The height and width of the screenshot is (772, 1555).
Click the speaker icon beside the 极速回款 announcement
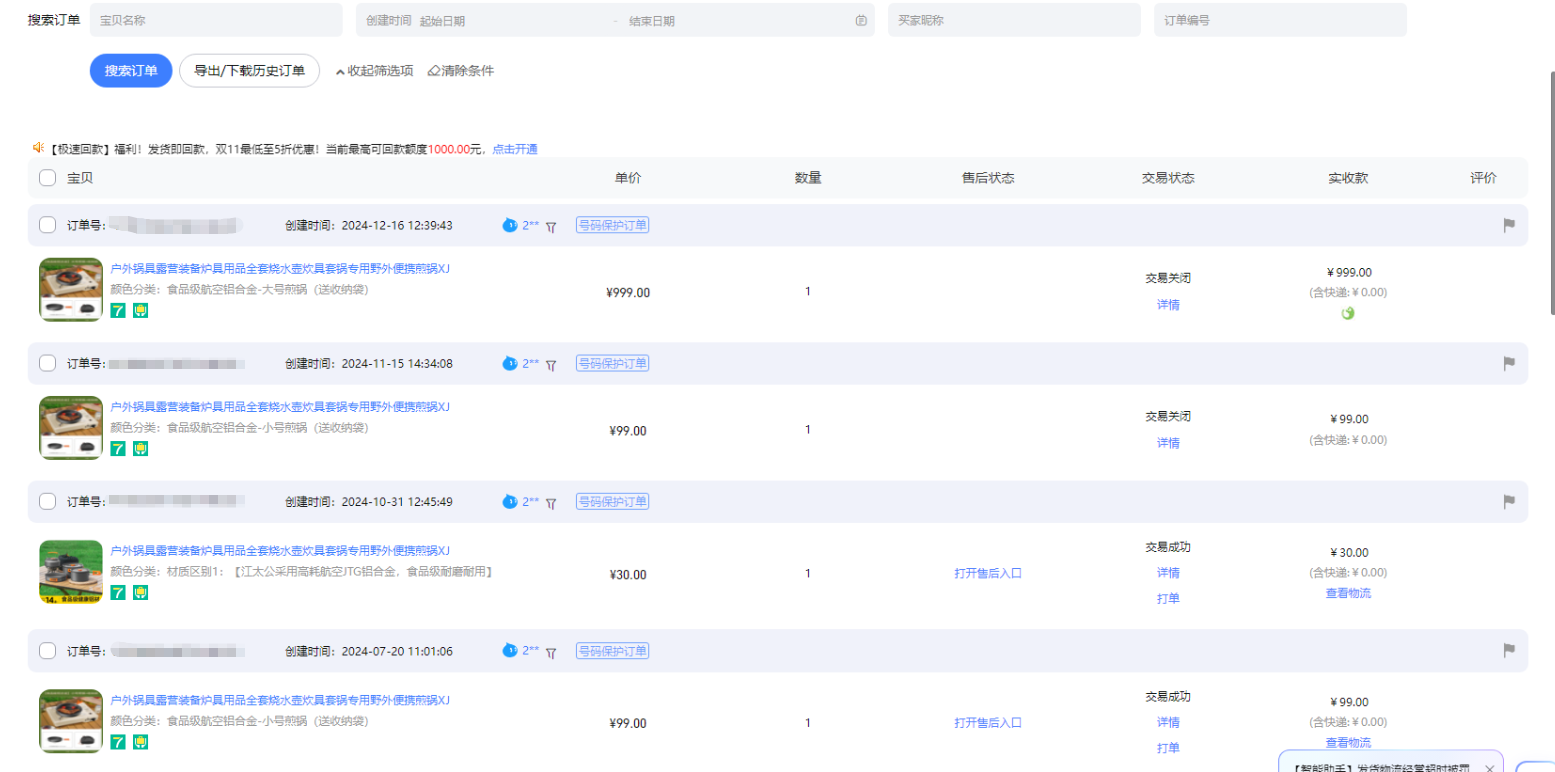[38, 148]
